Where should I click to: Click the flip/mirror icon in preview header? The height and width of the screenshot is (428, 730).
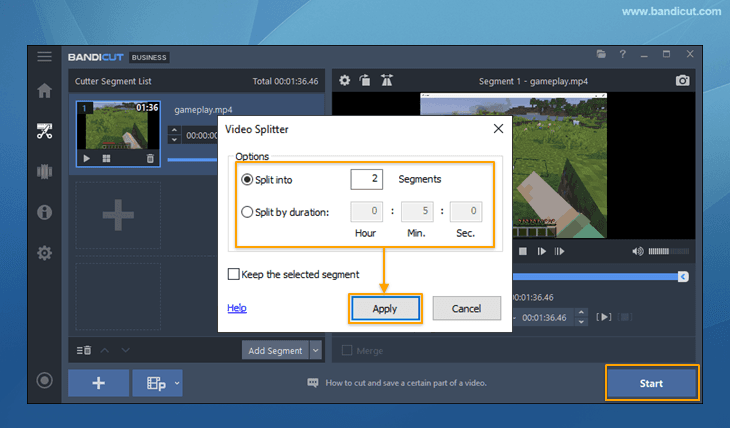coord(387,80)
